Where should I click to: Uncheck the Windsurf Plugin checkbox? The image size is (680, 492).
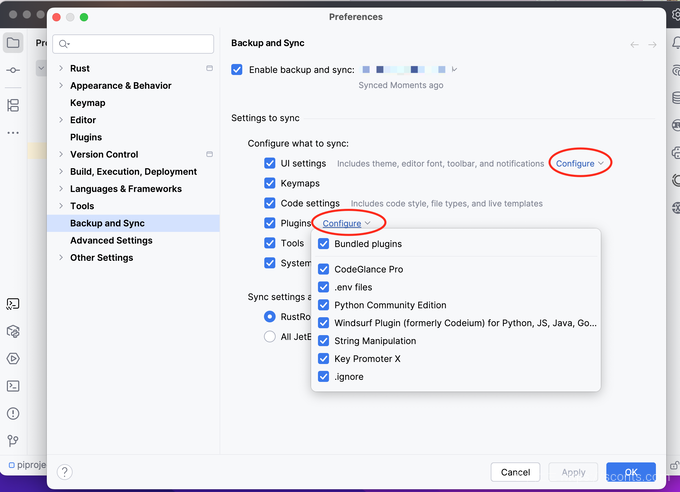324,323
